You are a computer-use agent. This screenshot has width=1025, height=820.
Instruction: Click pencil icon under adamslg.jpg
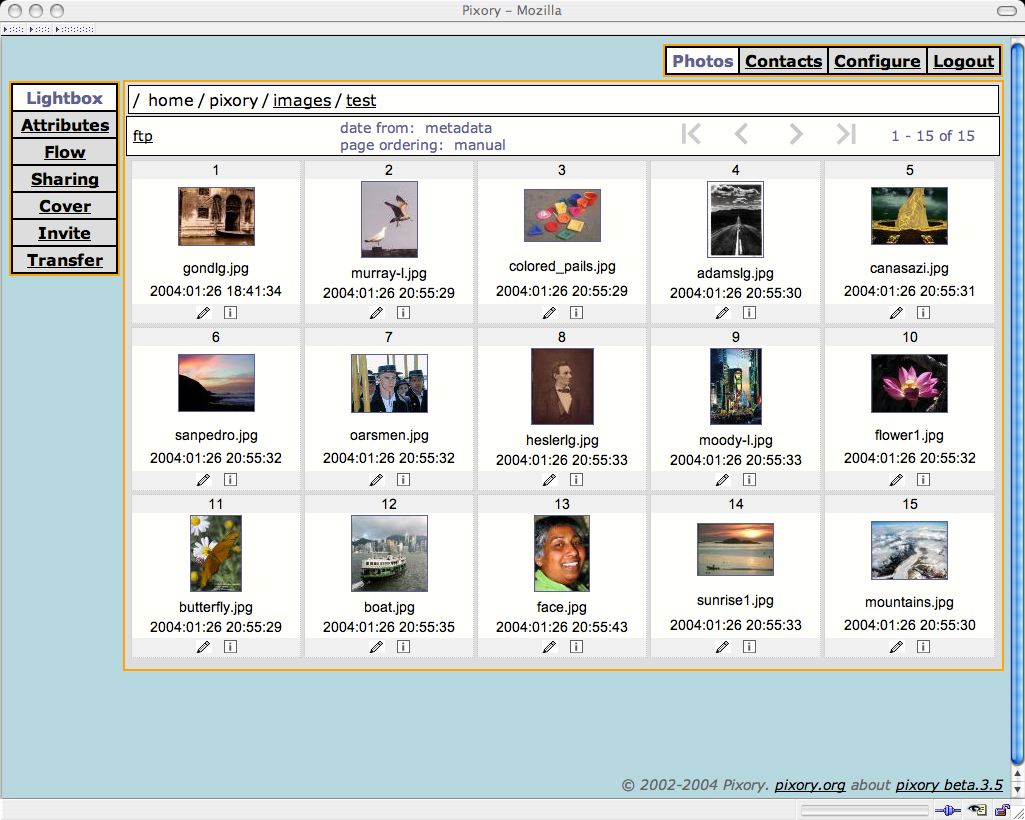click(722, 313)
